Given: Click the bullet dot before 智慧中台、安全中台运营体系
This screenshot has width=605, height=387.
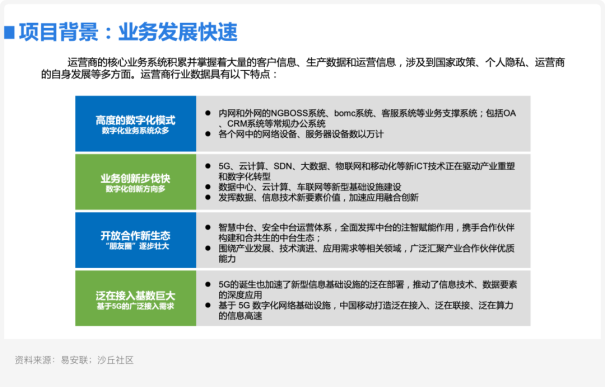Looking at the screenshot, I should tap(208, 227).
